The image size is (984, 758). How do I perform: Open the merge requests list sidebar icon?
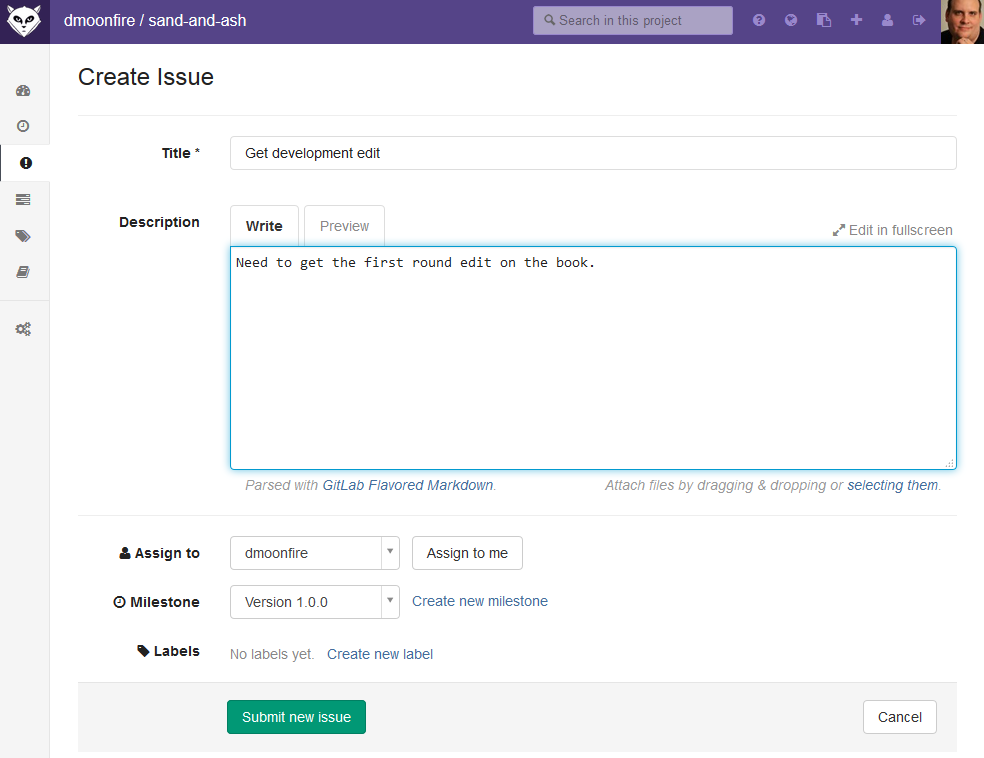coord(23,200)
